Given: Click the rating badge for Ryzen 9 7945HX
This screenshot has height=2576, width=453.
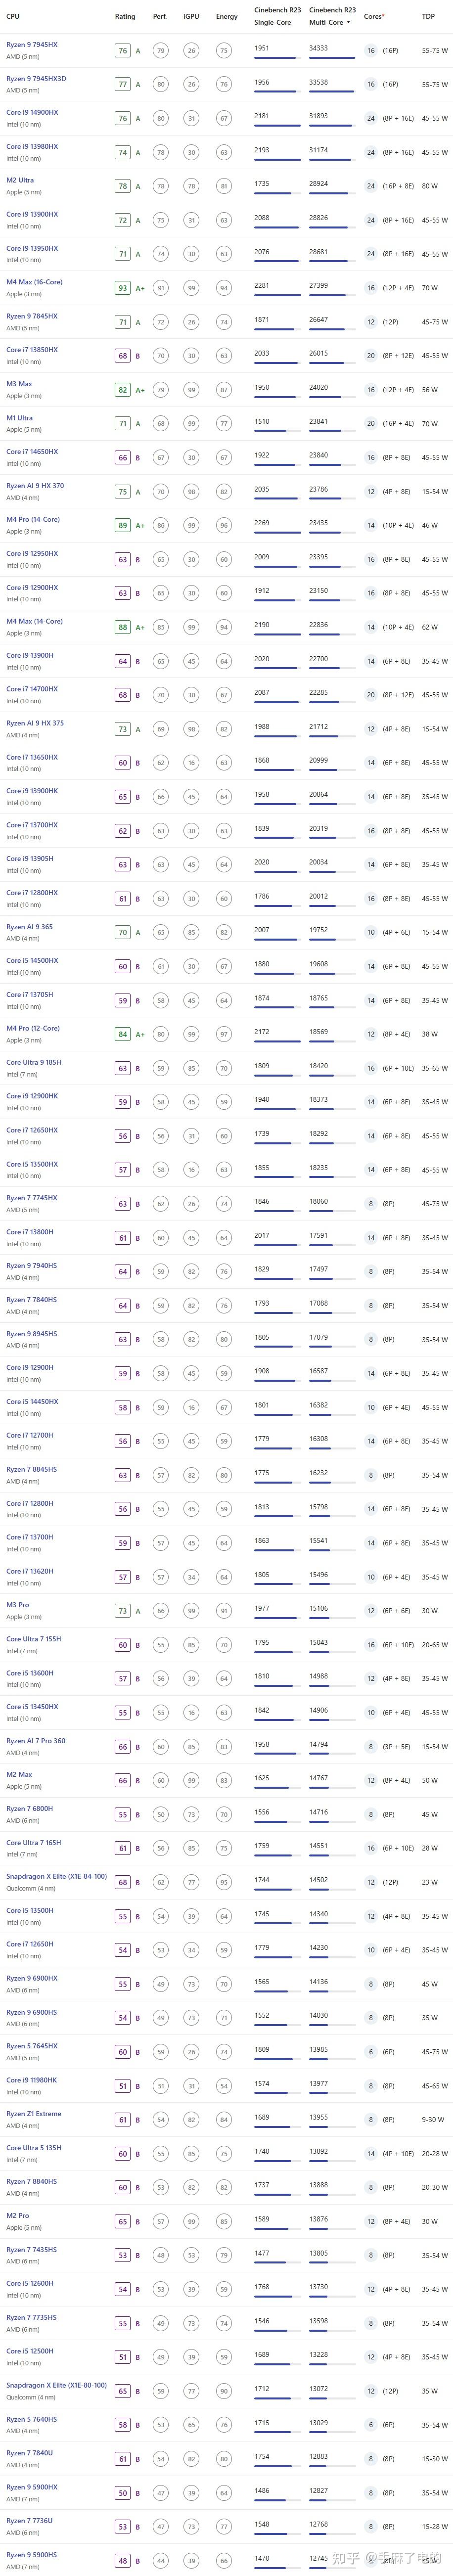Looking at the screenshot, I should (x=123, y=51).
